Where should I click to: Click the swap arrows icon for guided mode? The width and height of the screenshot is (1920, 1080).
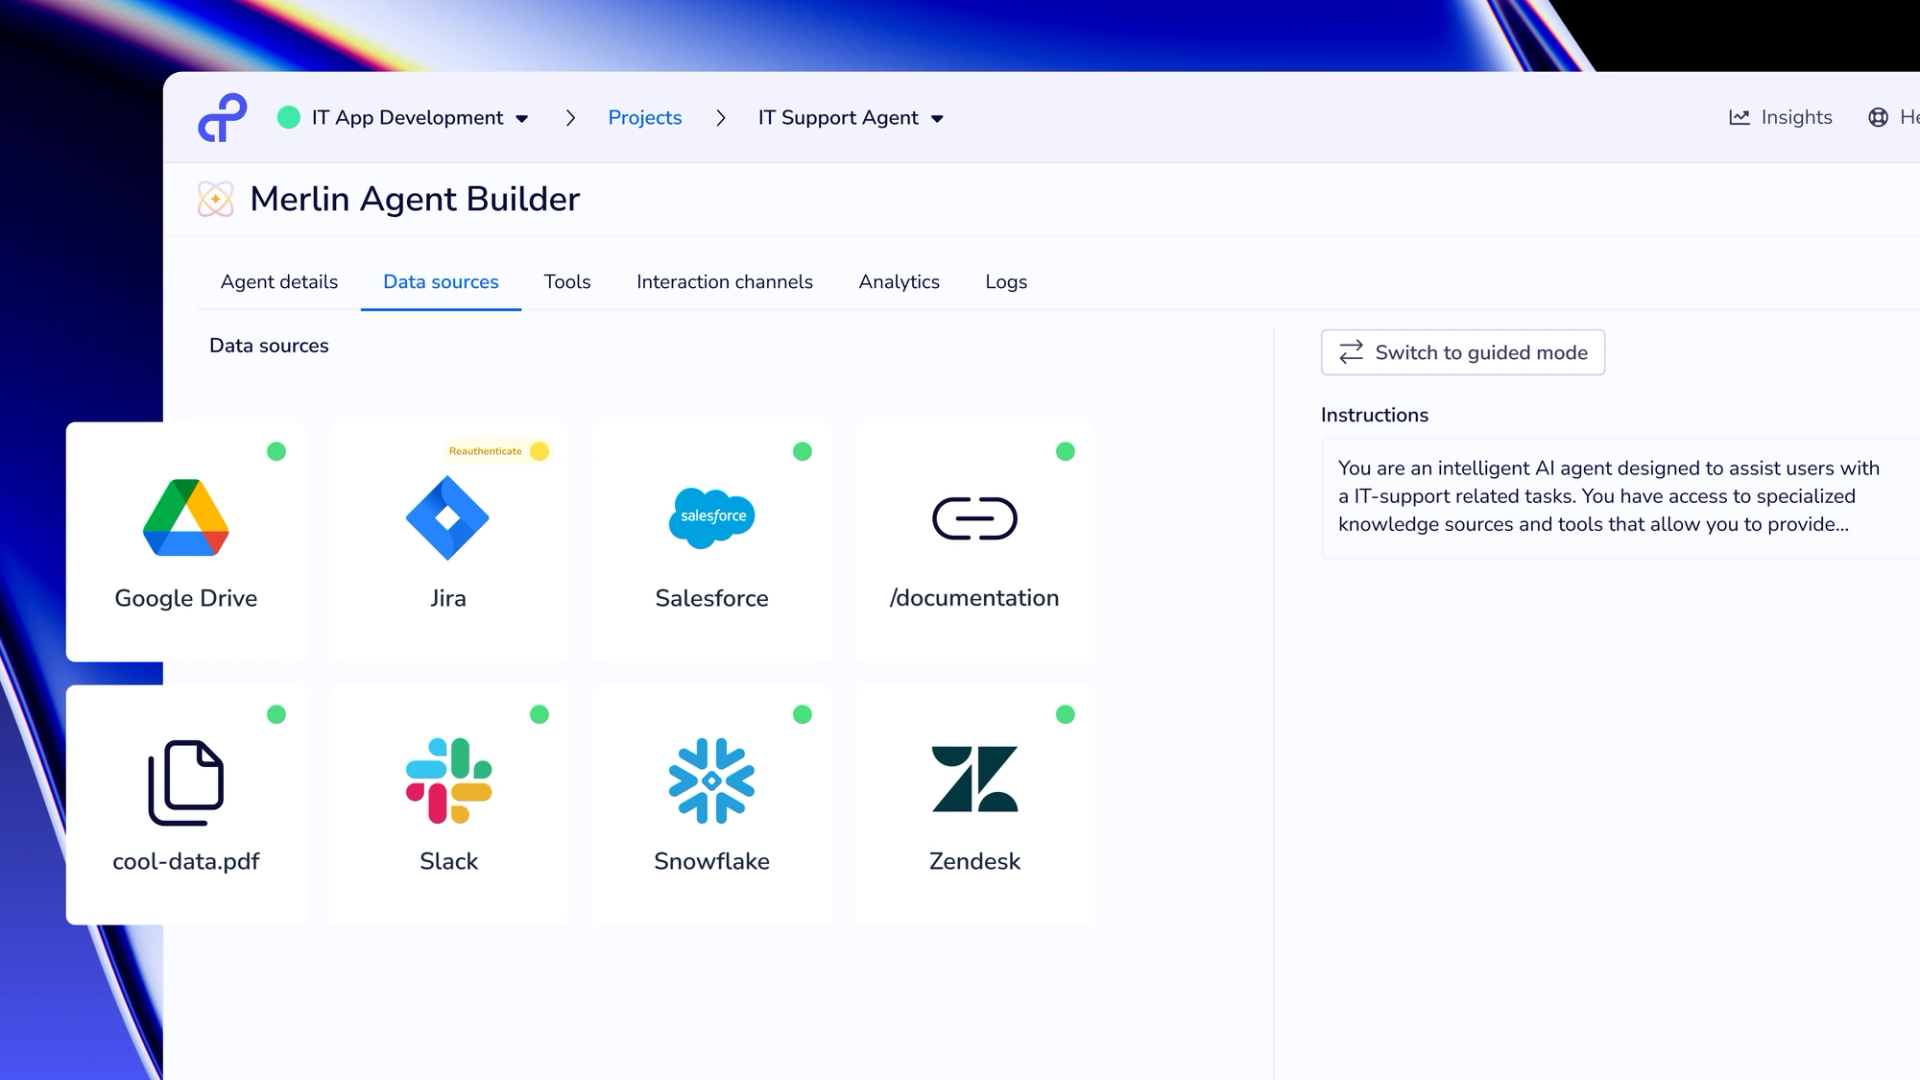click(x=1351, y=352)
